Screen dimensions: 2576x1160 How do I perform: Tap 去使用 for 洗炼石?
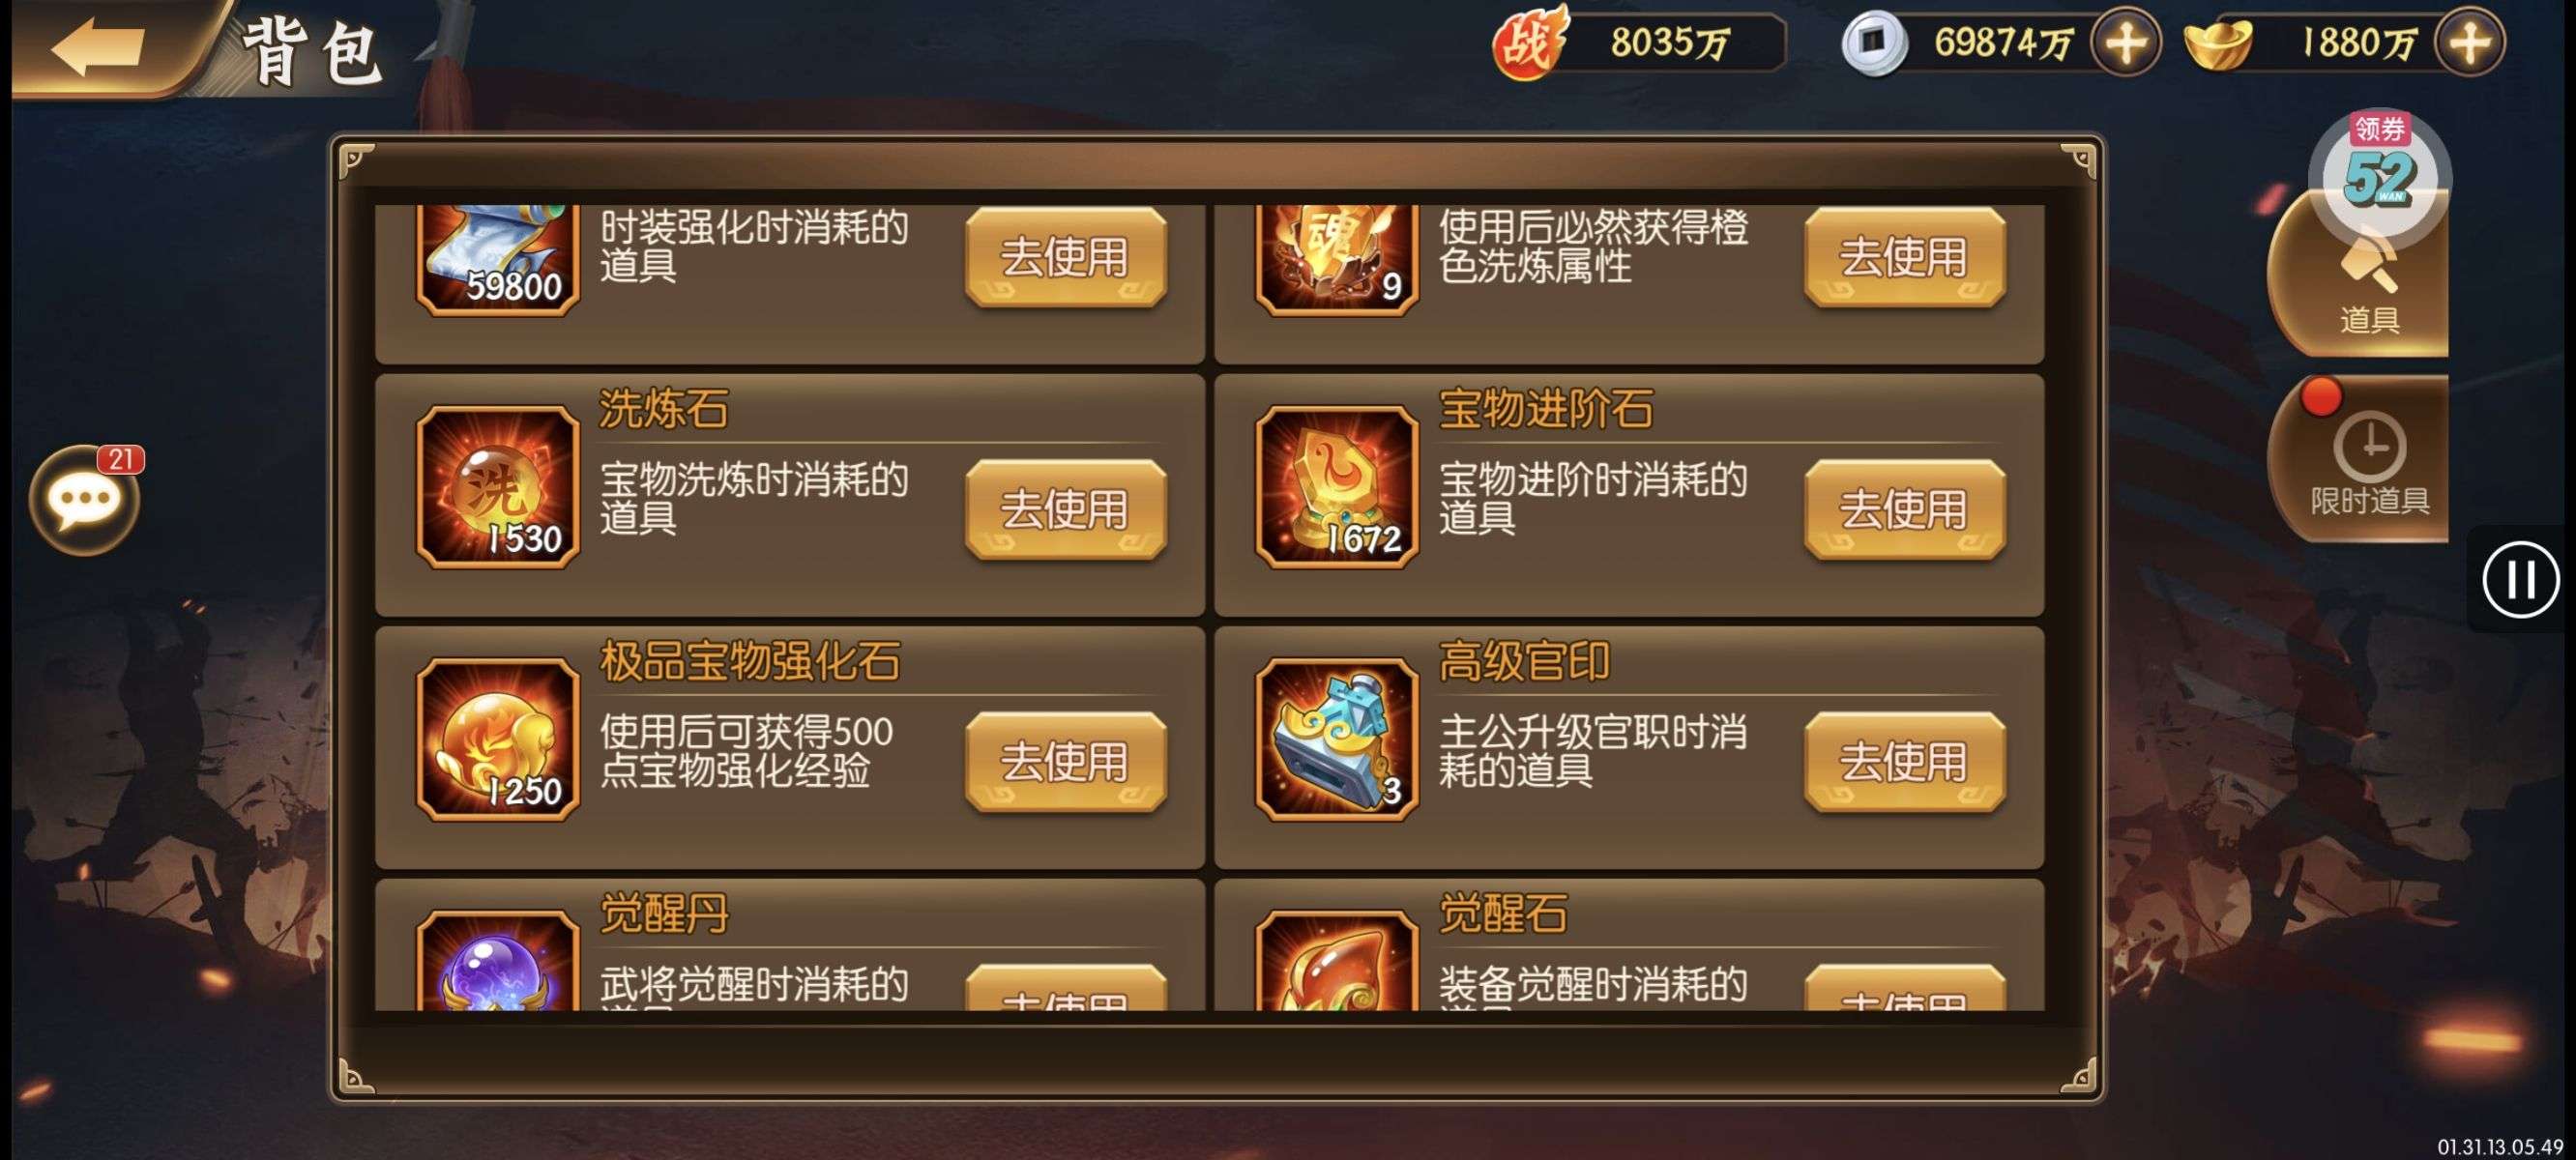[1065, 509]
